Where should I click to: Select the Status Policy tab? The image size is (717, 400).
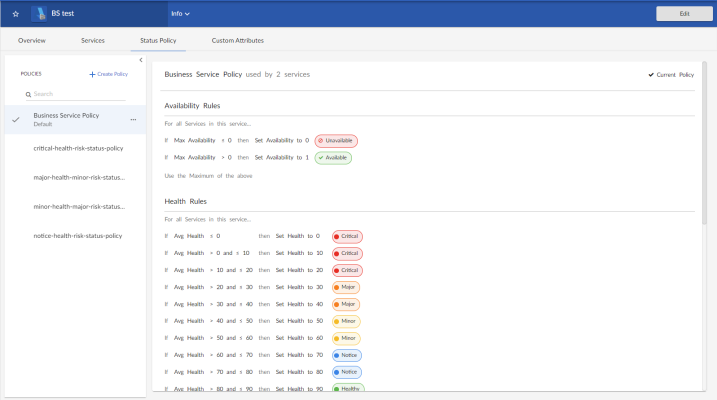158,40
